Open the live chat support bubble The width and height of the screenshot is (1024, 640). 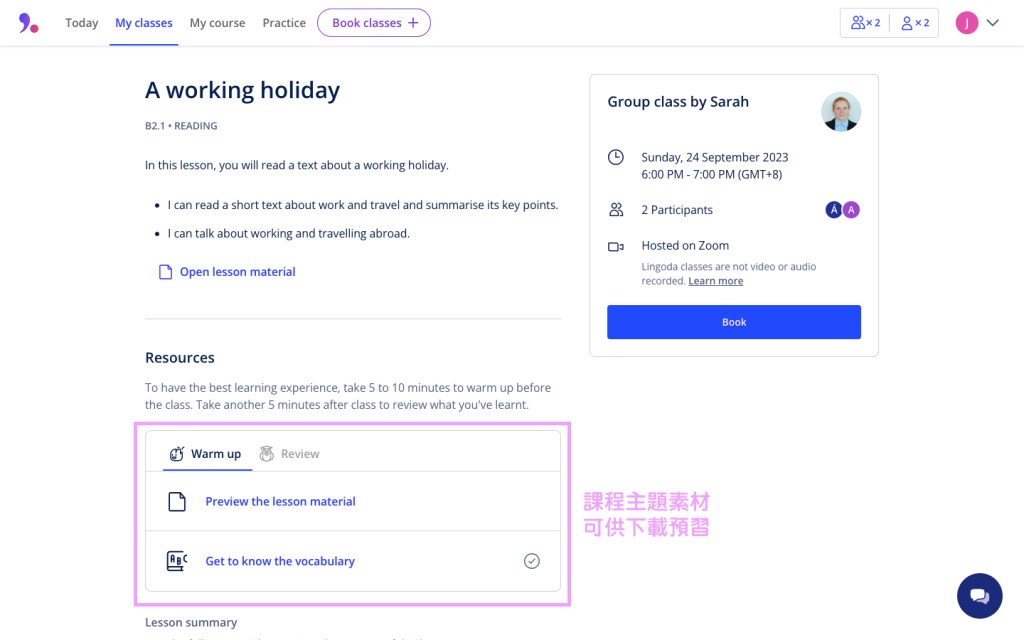(x=979, y=596)
